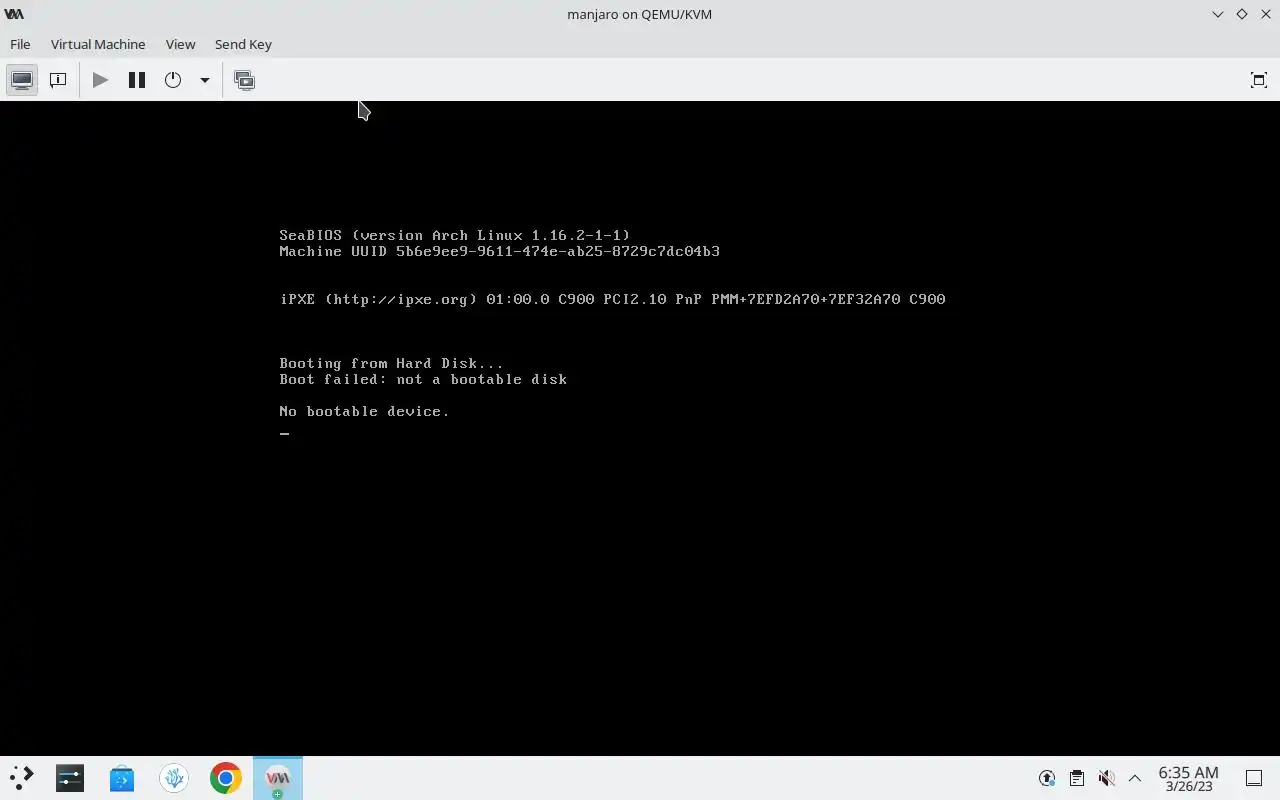
Task: Click "Boot failed: not a bootable disk"
Action: coord(423,379)
